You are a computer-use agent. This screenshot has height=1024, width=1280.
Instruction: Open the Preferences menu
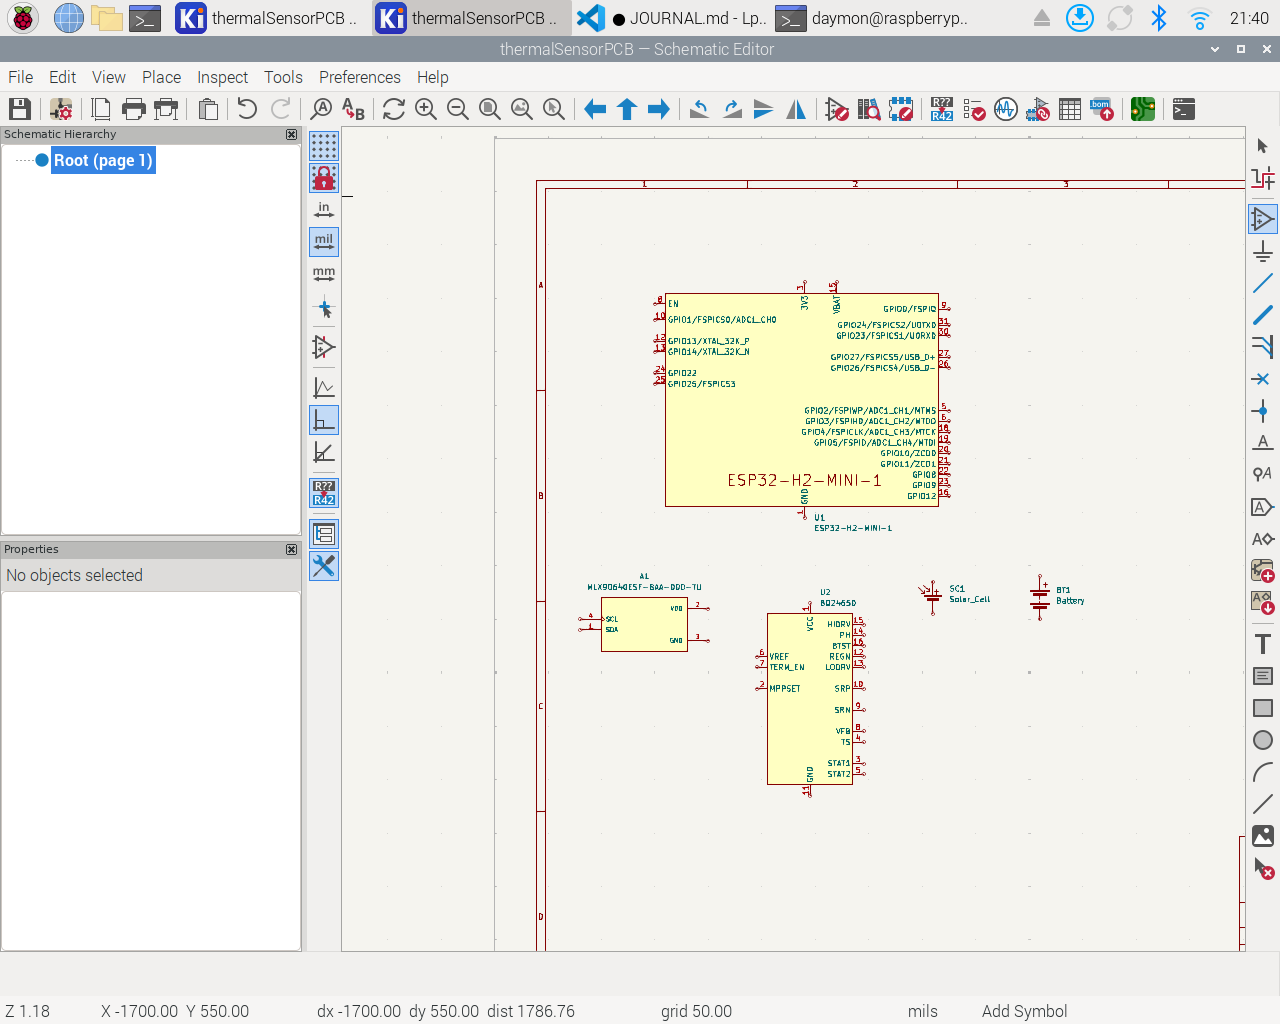pyautogui.click(x=360, y=77)
